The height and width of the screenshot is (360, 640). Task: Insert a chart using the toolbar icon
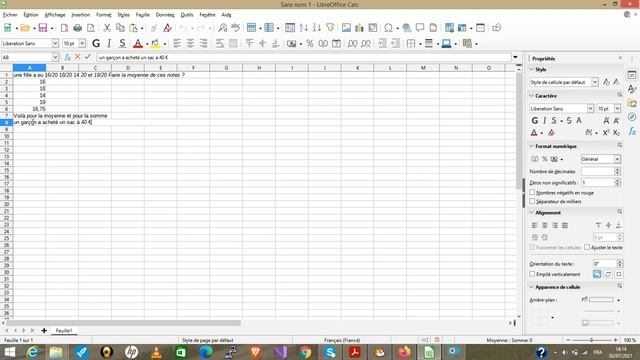click(x=359, y=28)
